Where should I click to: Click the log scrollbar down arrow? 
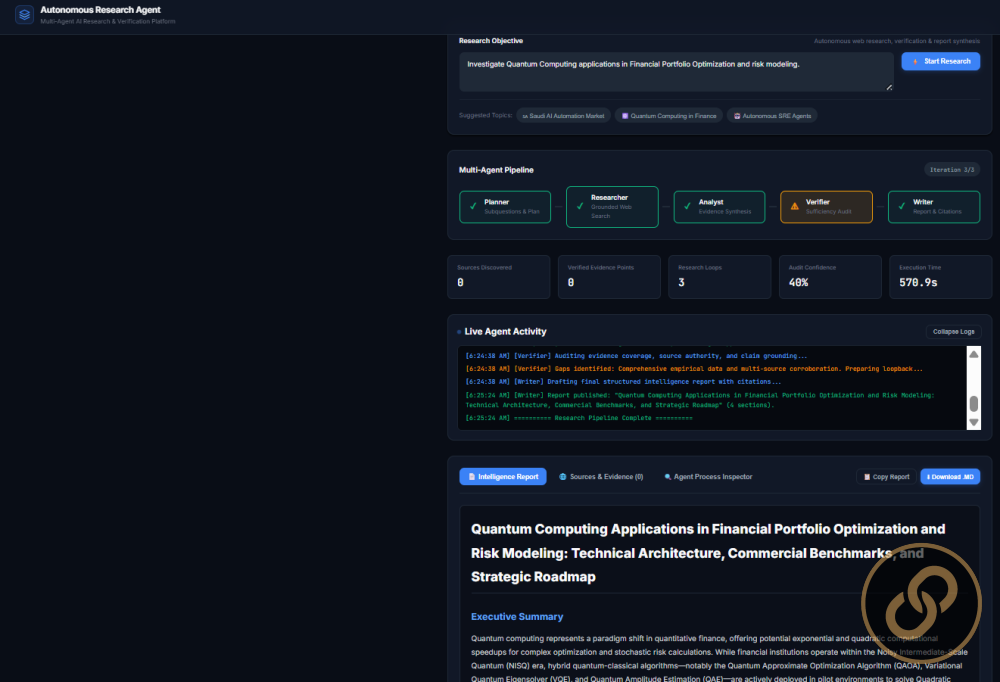pos(974,422)
